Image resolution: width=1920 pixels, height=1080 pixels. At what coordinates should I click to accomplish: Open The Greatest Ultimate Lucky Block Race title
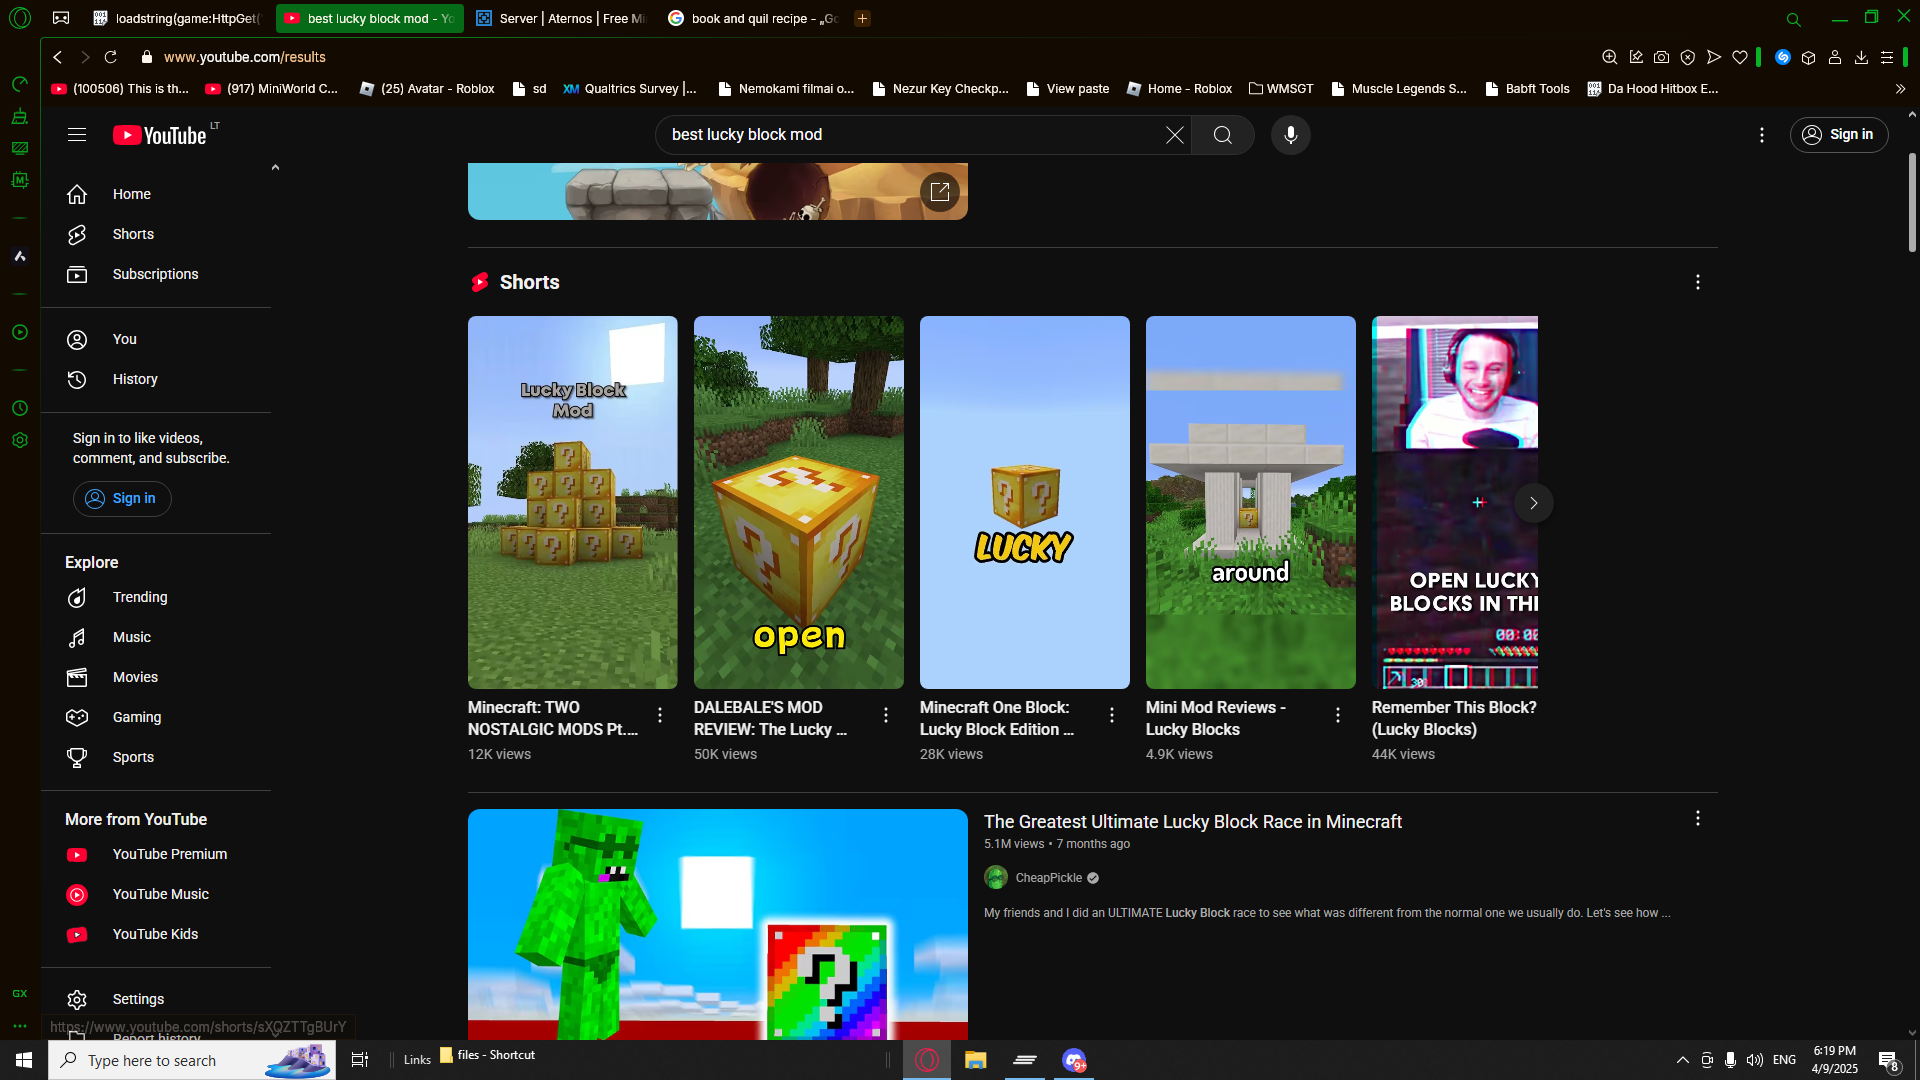[1193, 822]
